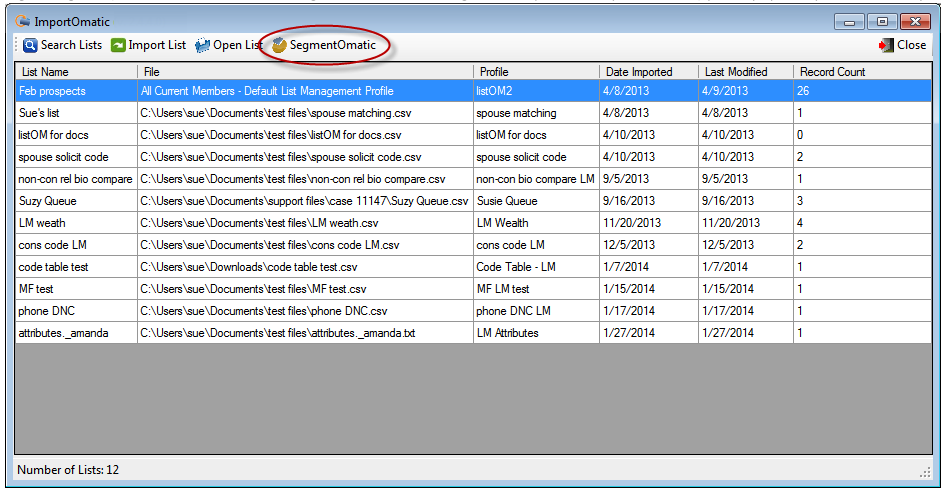The height and width of the screenshot is (491, 945).
Task: Minimize the ImportOmatic window
Action: [850, 22]
